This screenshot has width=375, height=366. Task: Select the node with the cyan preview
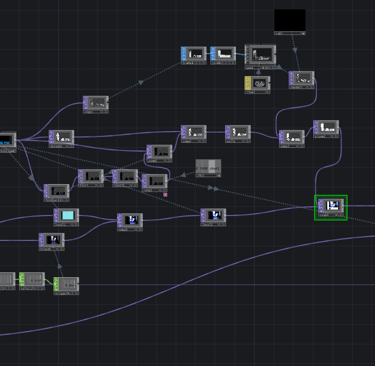click(x=66, y=217)
